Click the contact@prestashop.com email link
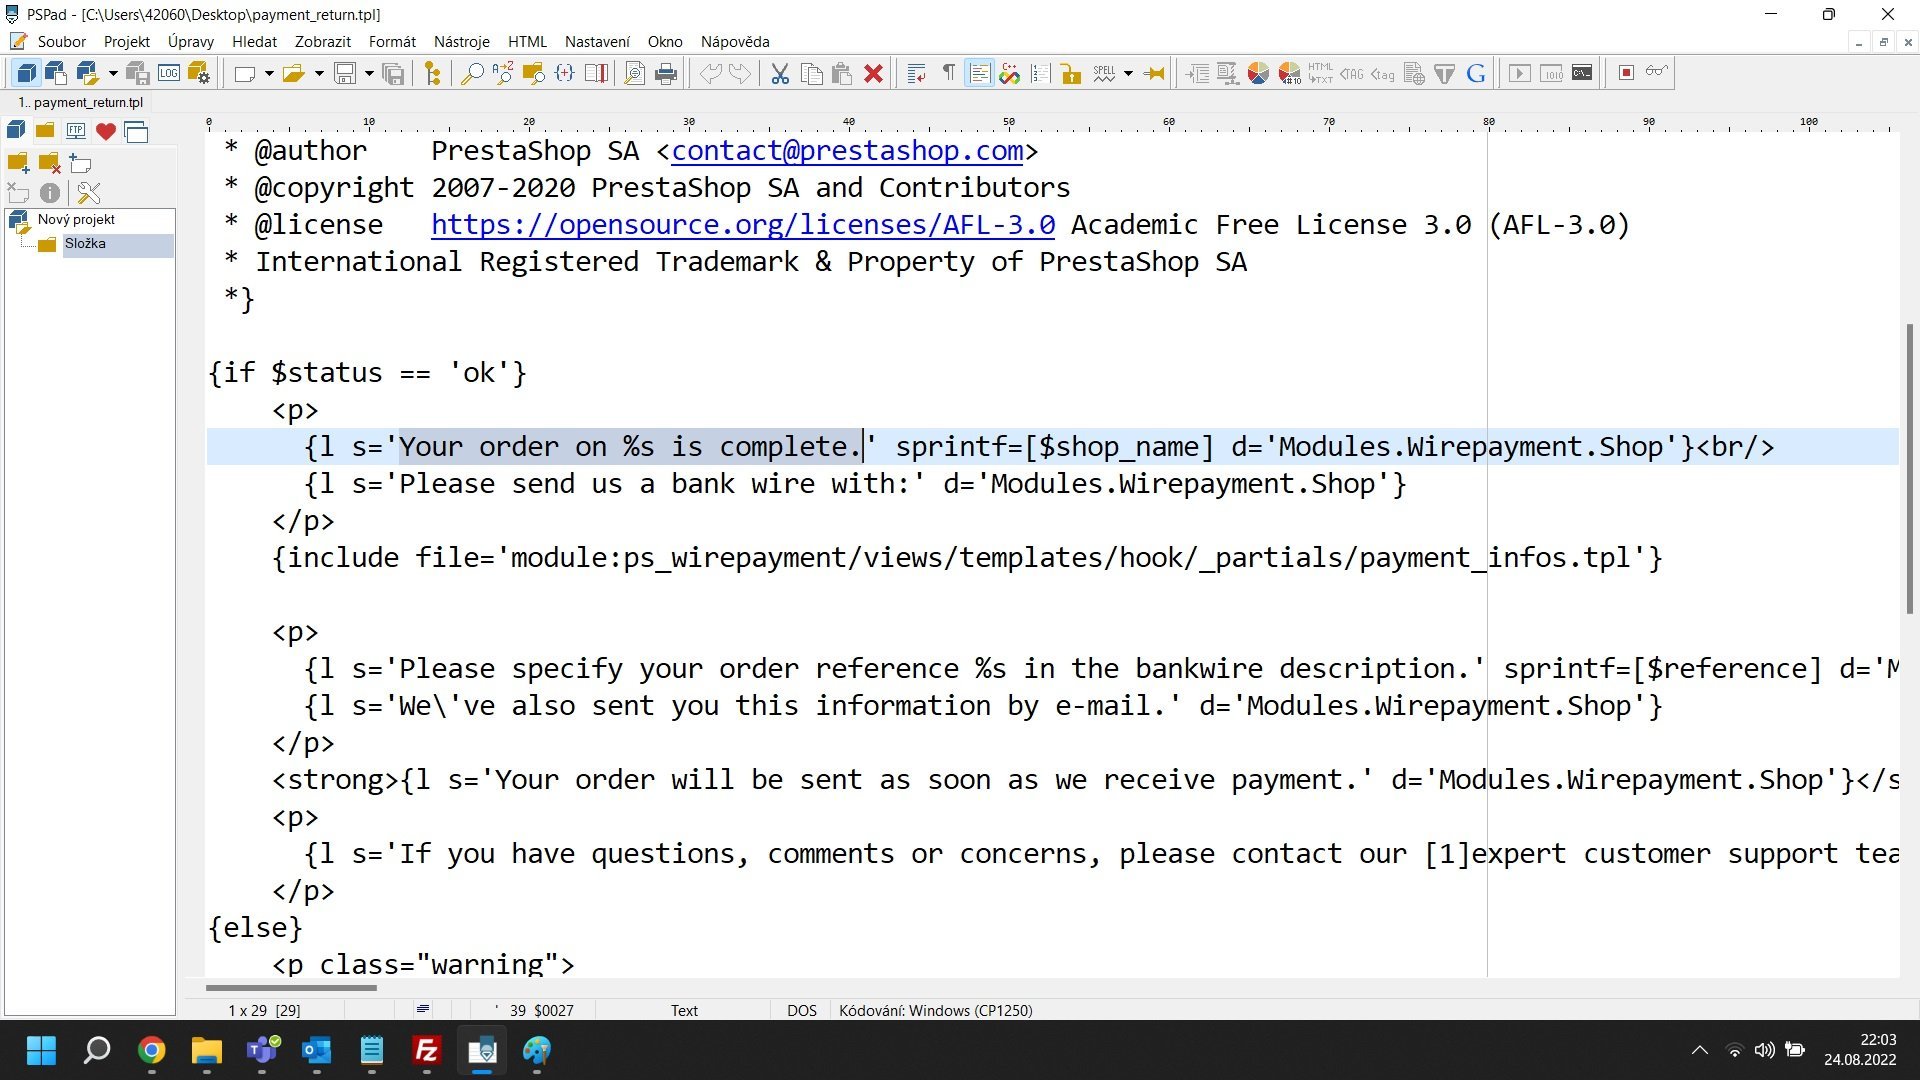 coord(847,151)
